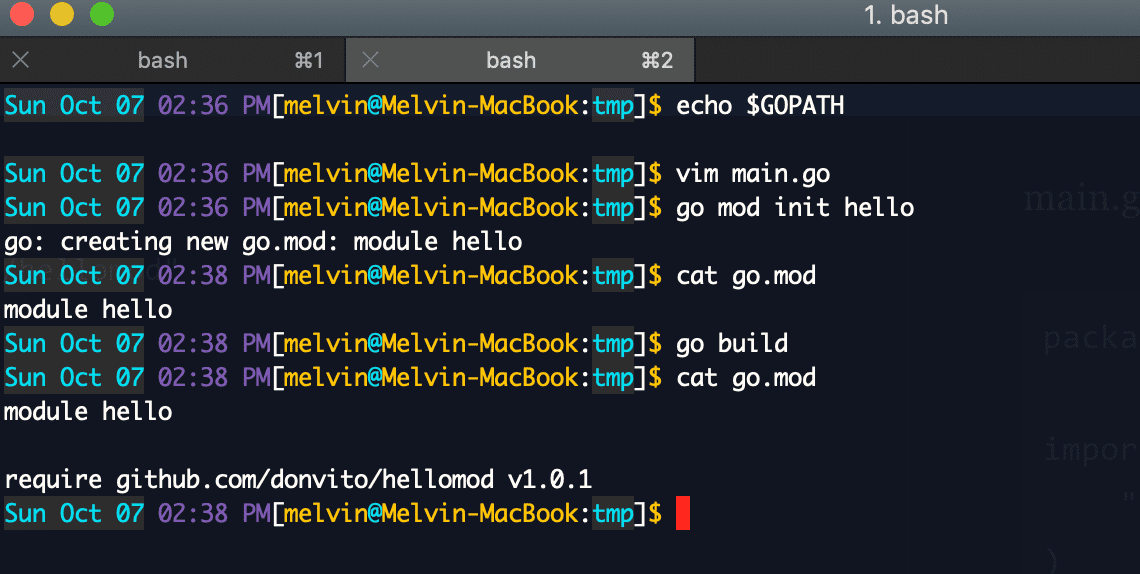
Task: Click the window title '1. bash'
Action: [x=906, y=15]
